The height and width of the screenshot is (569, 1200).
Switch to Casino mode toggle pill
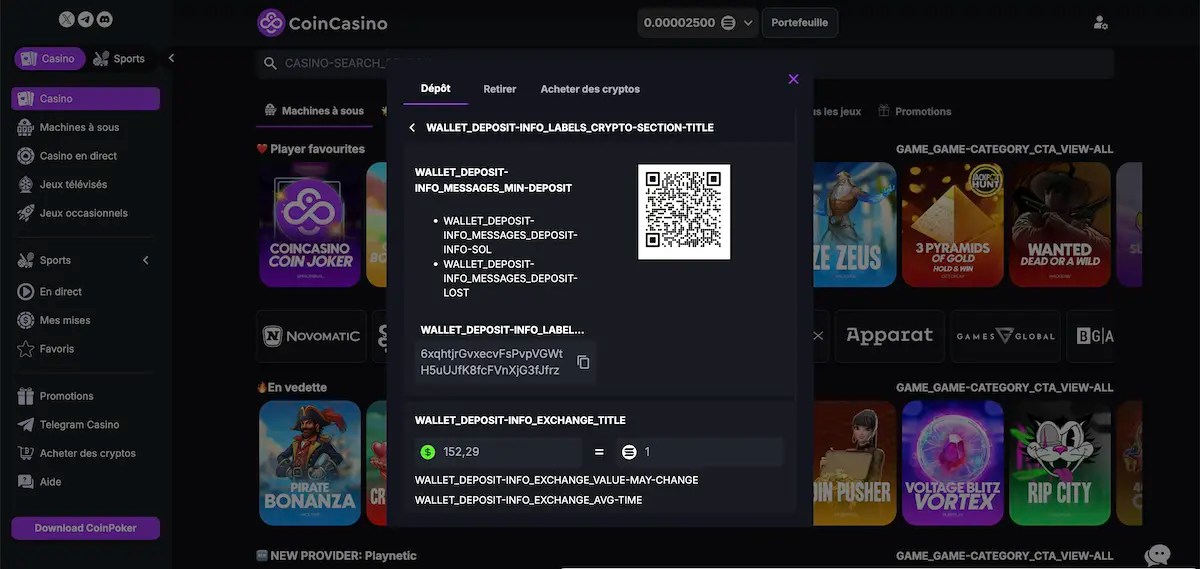point(49,59)
